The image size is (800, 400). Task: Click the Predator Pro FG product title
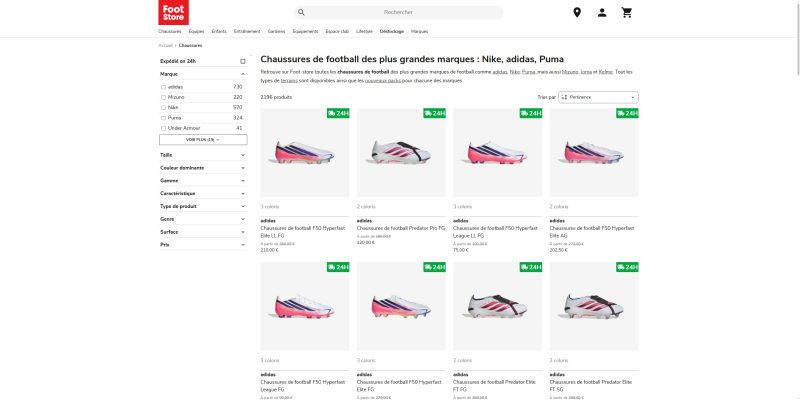click(x=401, y=229)
